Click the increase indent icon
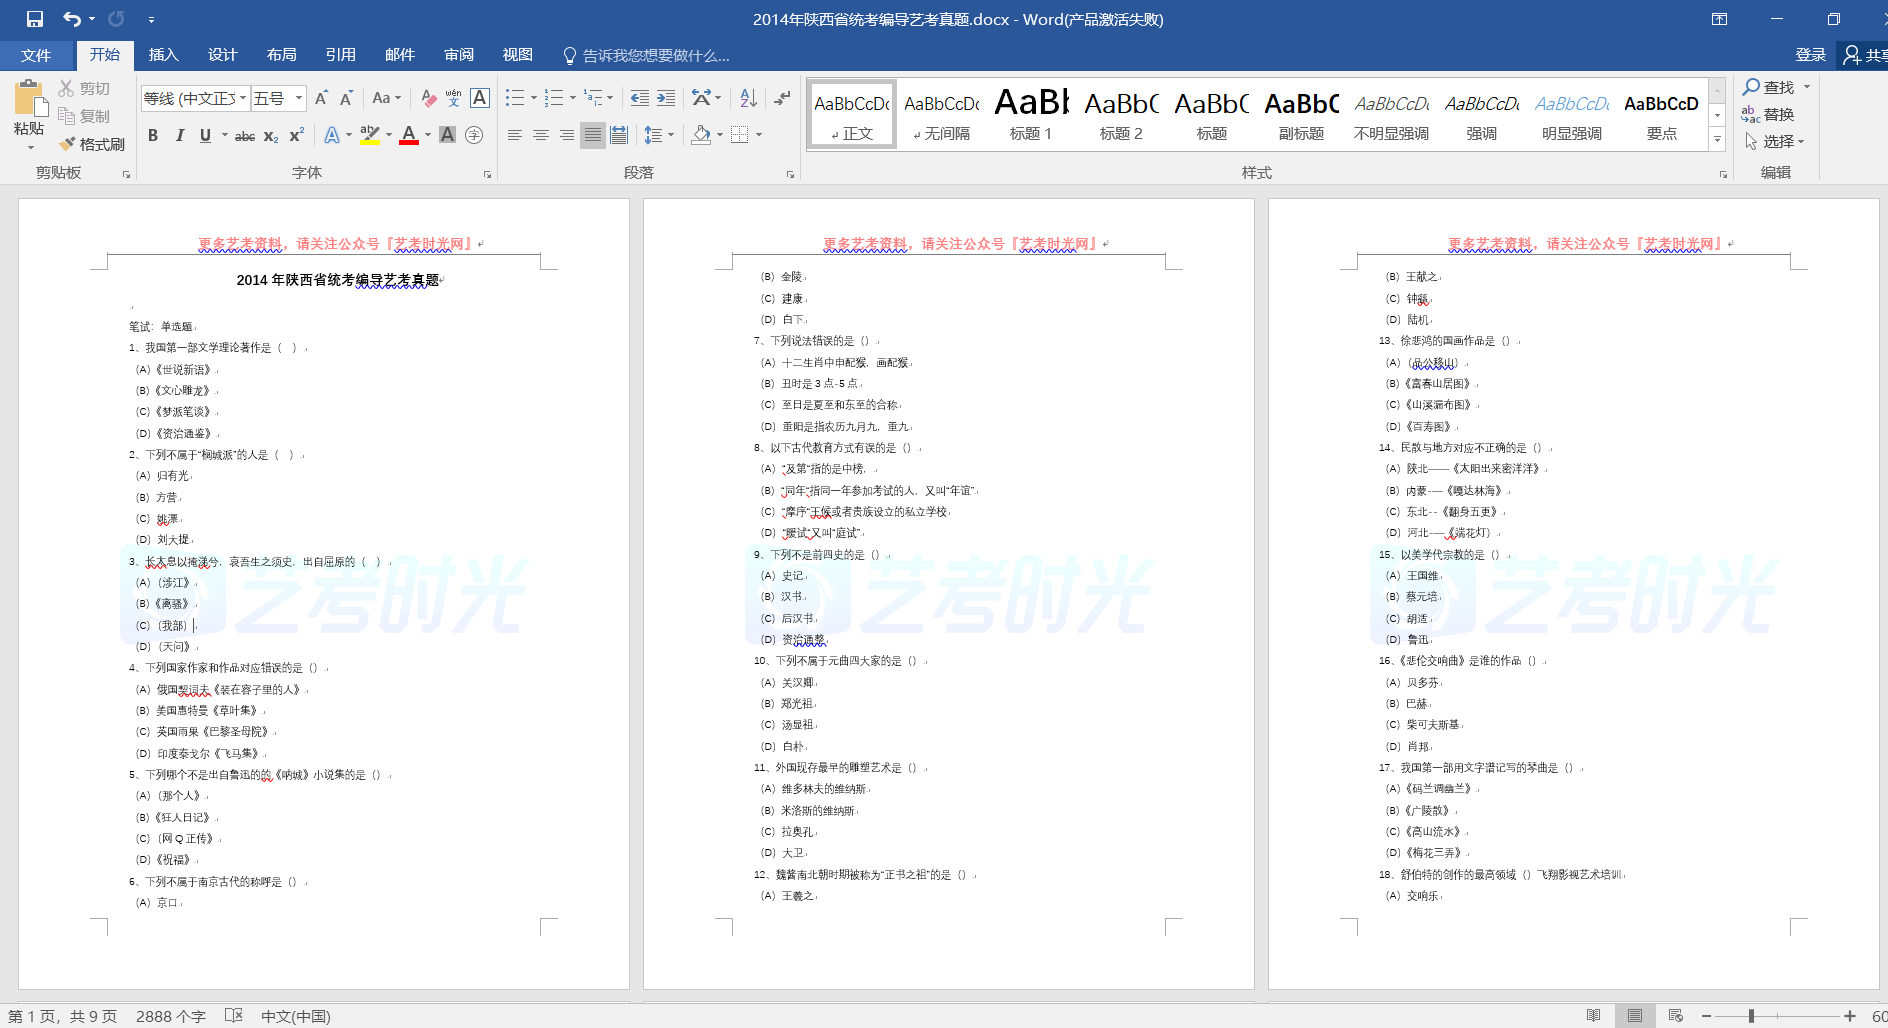This screenshot has width=1888, height=1028. [666, 98]
